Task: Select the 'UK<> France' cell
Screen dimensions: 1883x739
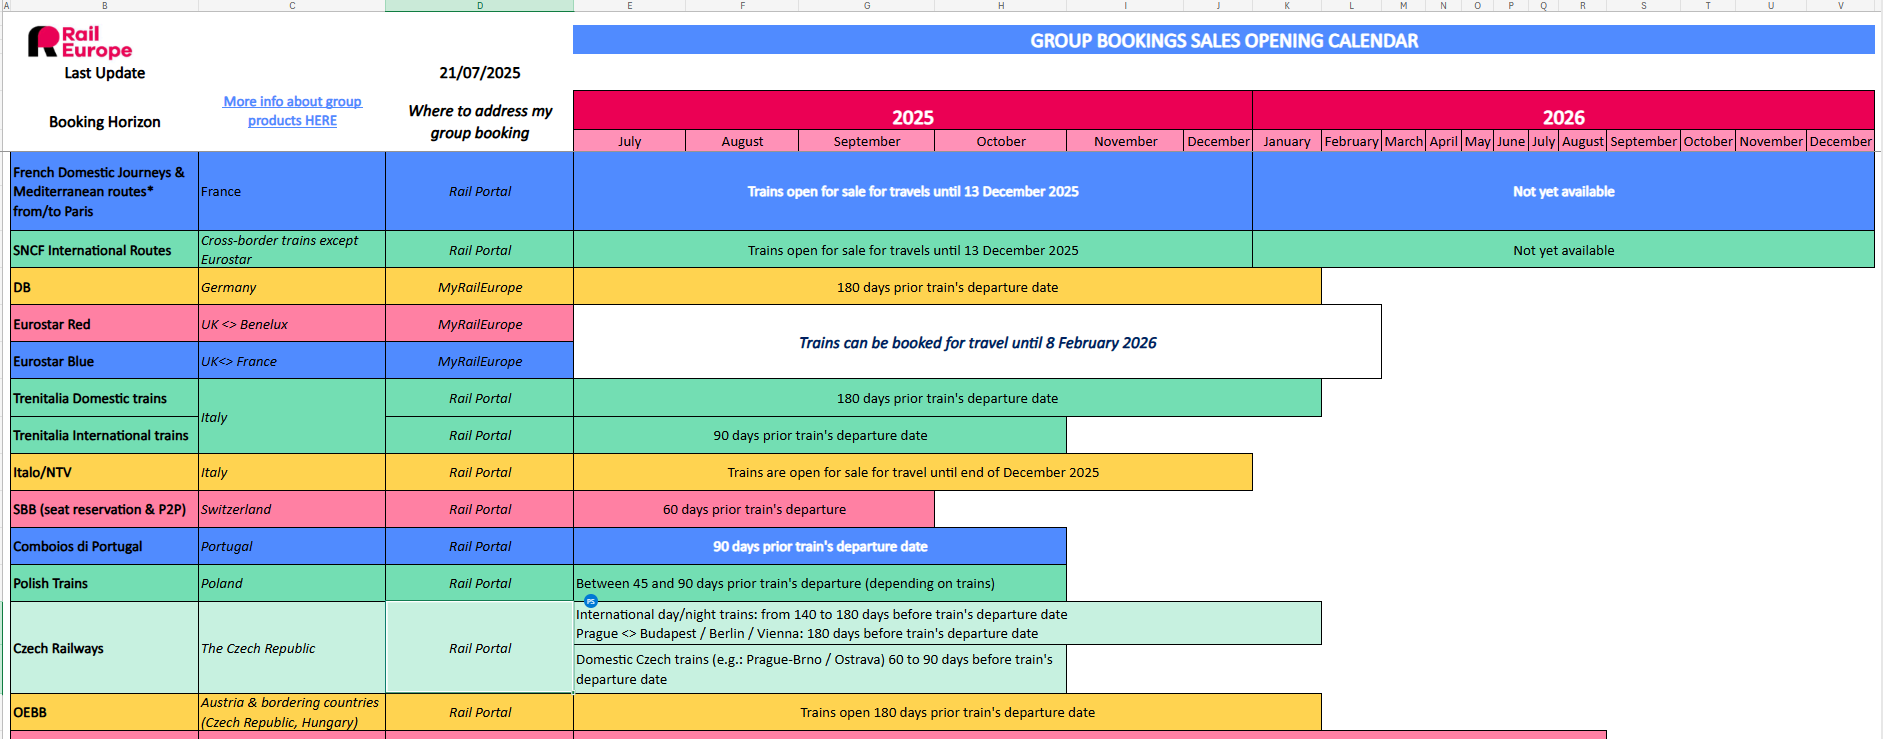Action: pos(292,361)
